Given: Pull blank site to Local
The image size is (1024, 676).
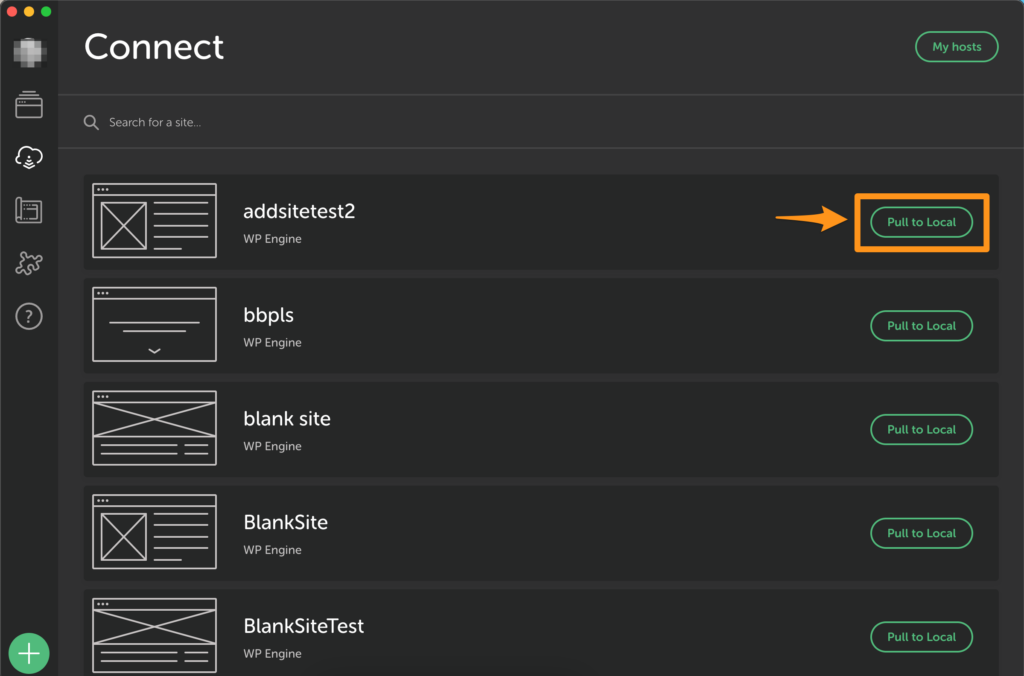Looking at the screenshot, I should [x=921, y=429].
